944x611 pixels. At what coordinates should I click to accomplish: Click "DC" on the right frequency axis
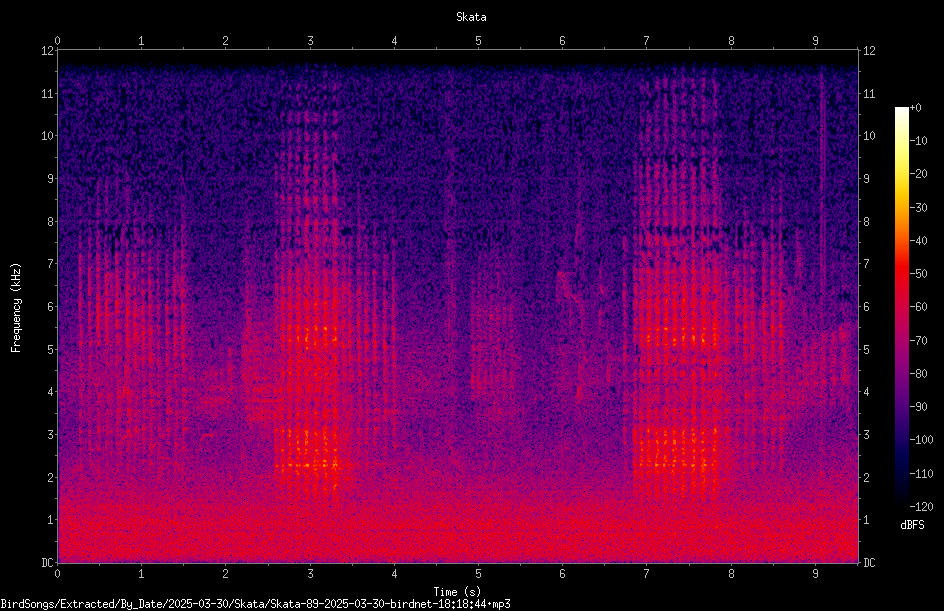(x=869, y=563)
